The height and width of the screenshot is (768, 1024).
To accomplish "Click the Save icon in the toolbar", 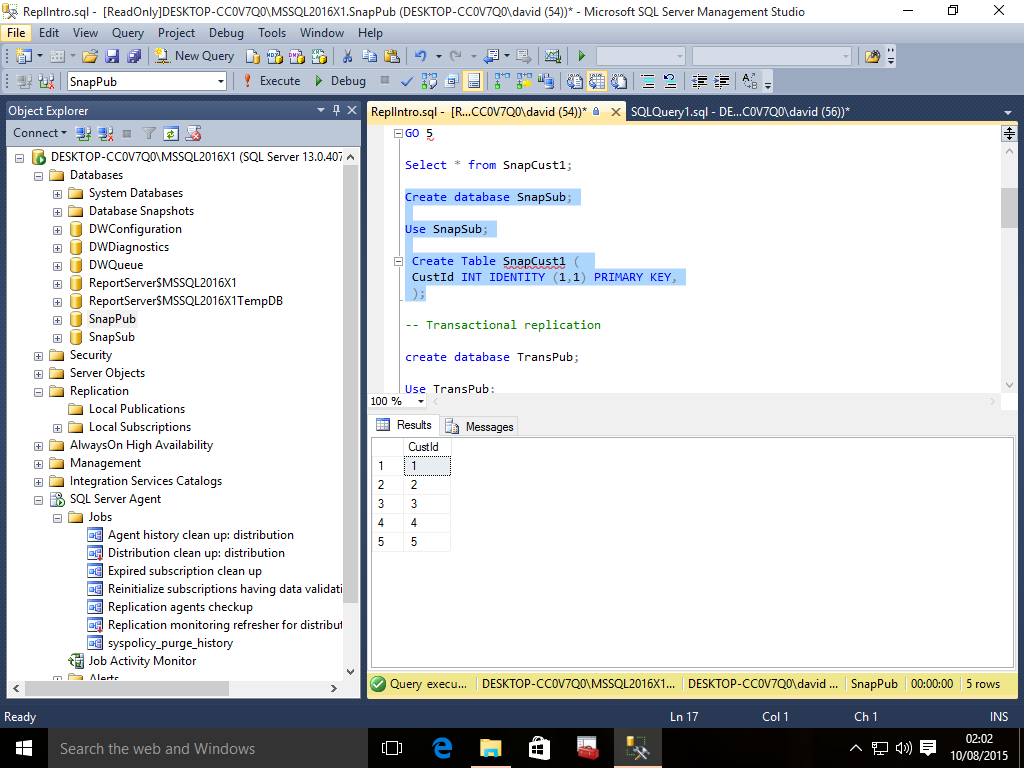I will (111, 56).
